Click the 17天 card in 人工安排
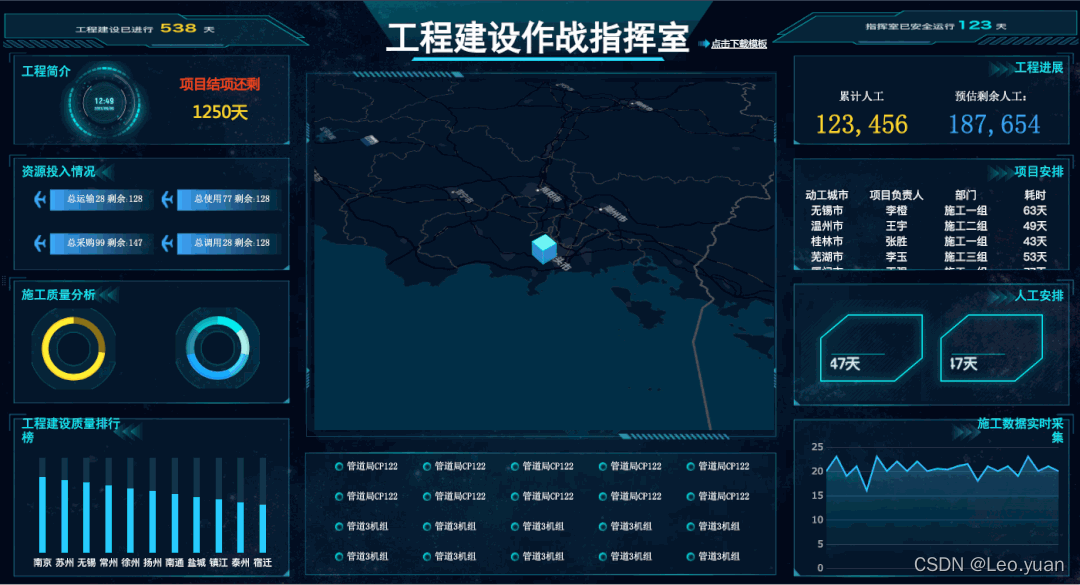 pos(991,348)
